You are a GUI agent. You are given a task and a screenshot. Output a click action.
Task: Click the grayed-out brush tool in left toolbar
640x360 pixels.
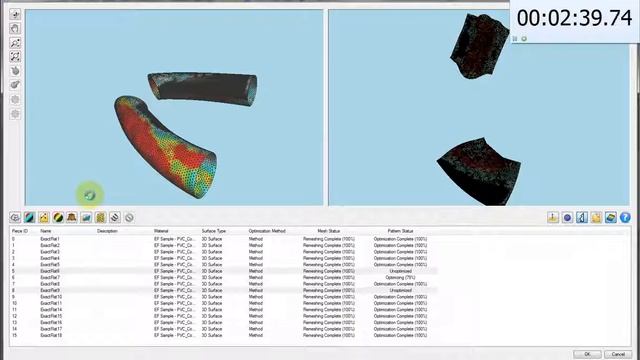point(15,85)
